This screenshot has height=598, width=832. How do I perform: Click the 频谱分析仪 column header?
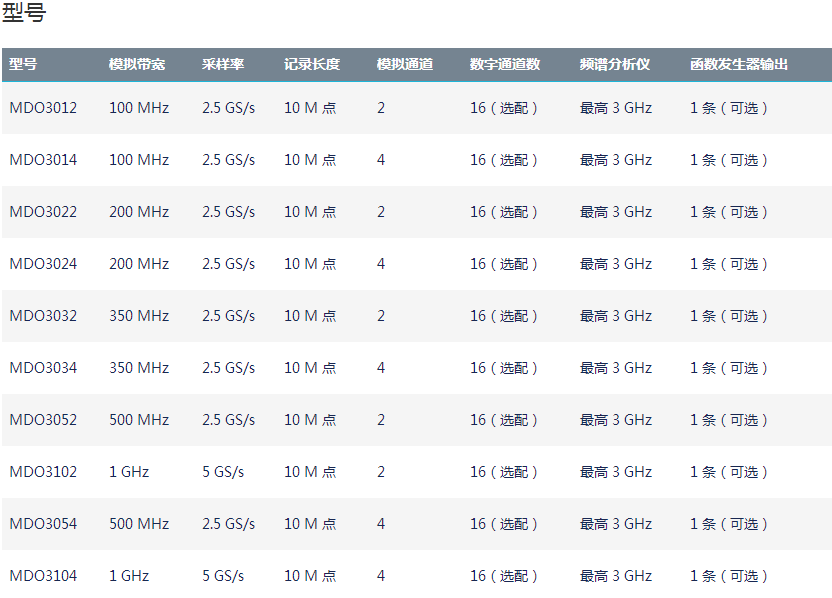click(x=615, y=64)
